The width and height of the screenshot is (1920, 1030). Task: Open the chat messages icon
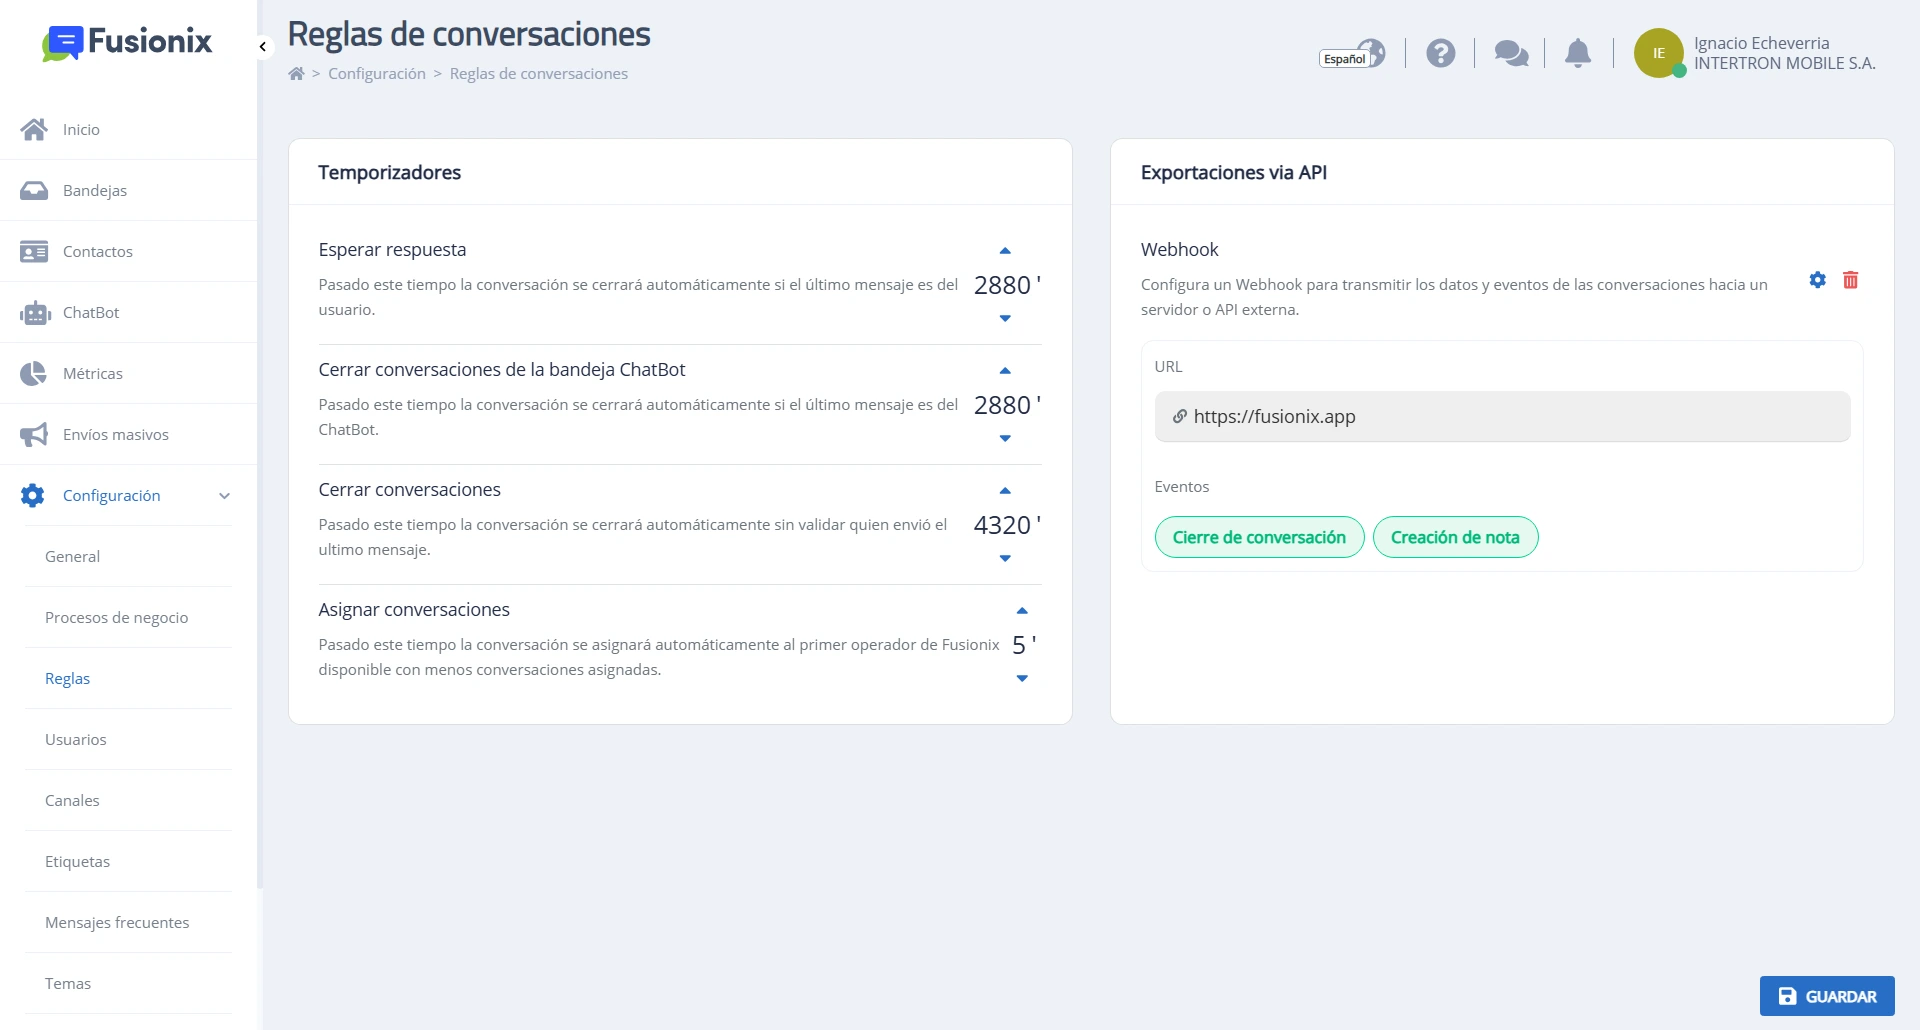[x=1511, y=53]
